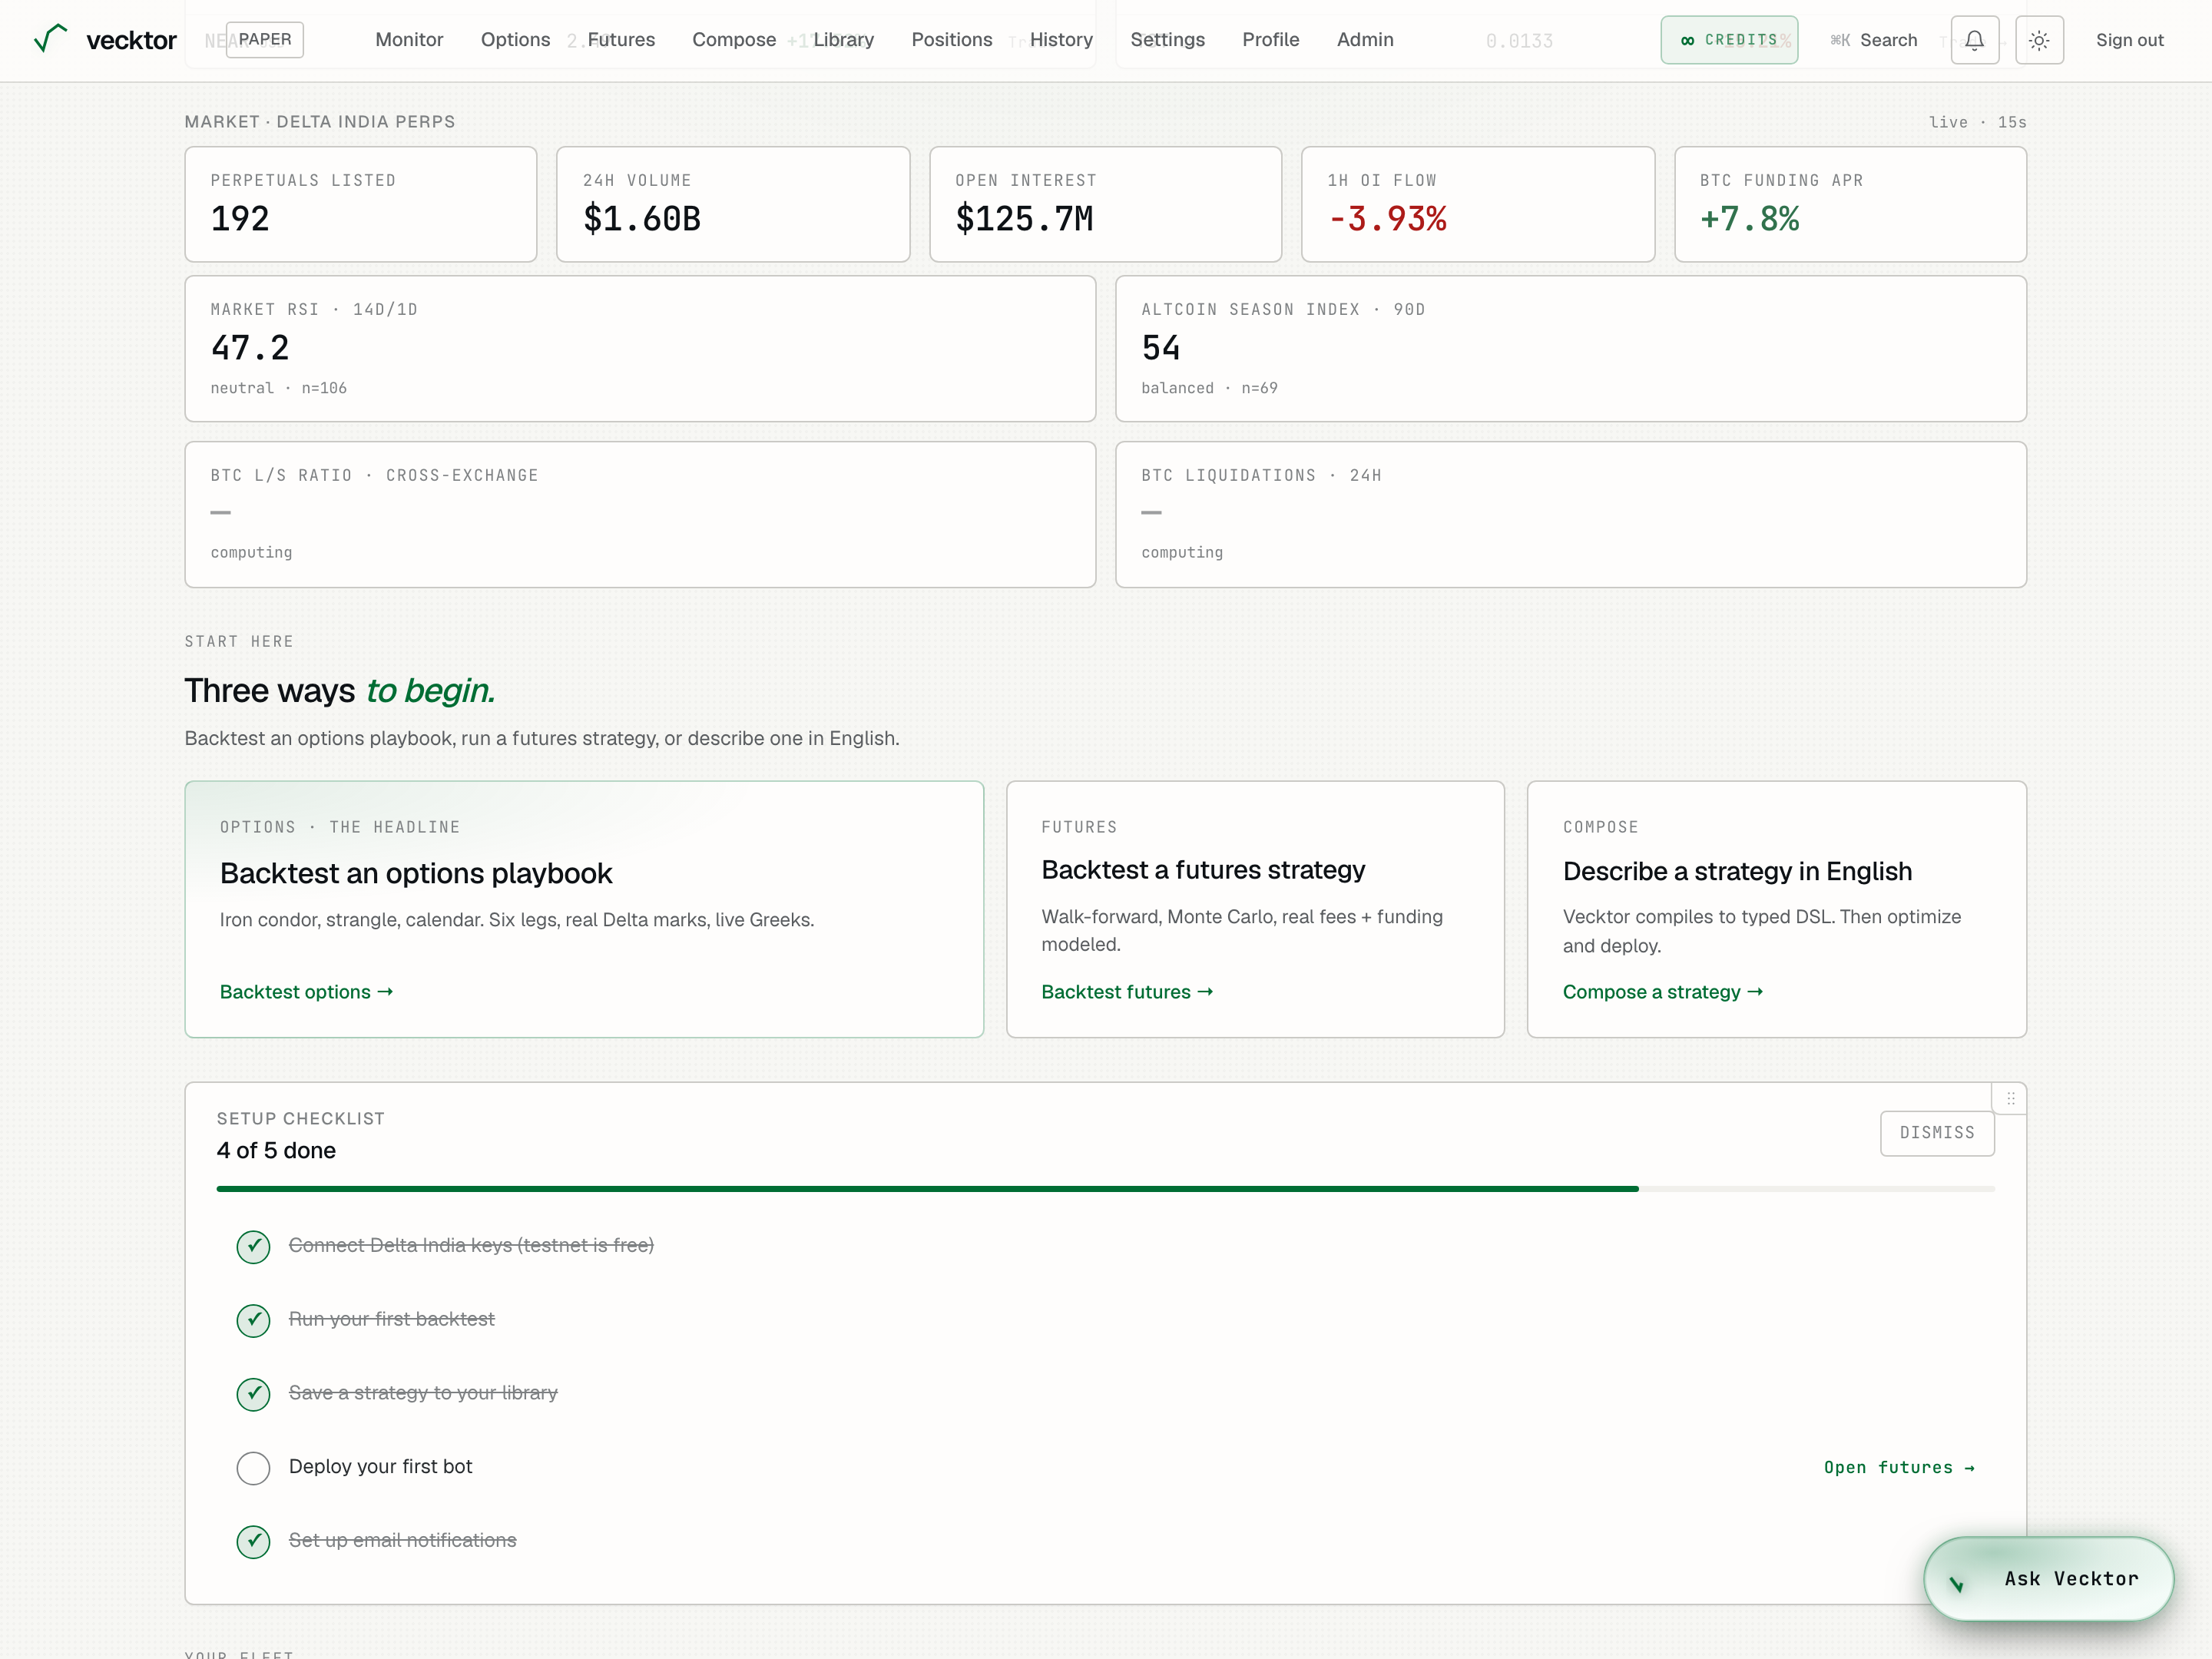Open the Ask Vecktor chat button
2212x1659 pixels.
pos(2048,1579)
